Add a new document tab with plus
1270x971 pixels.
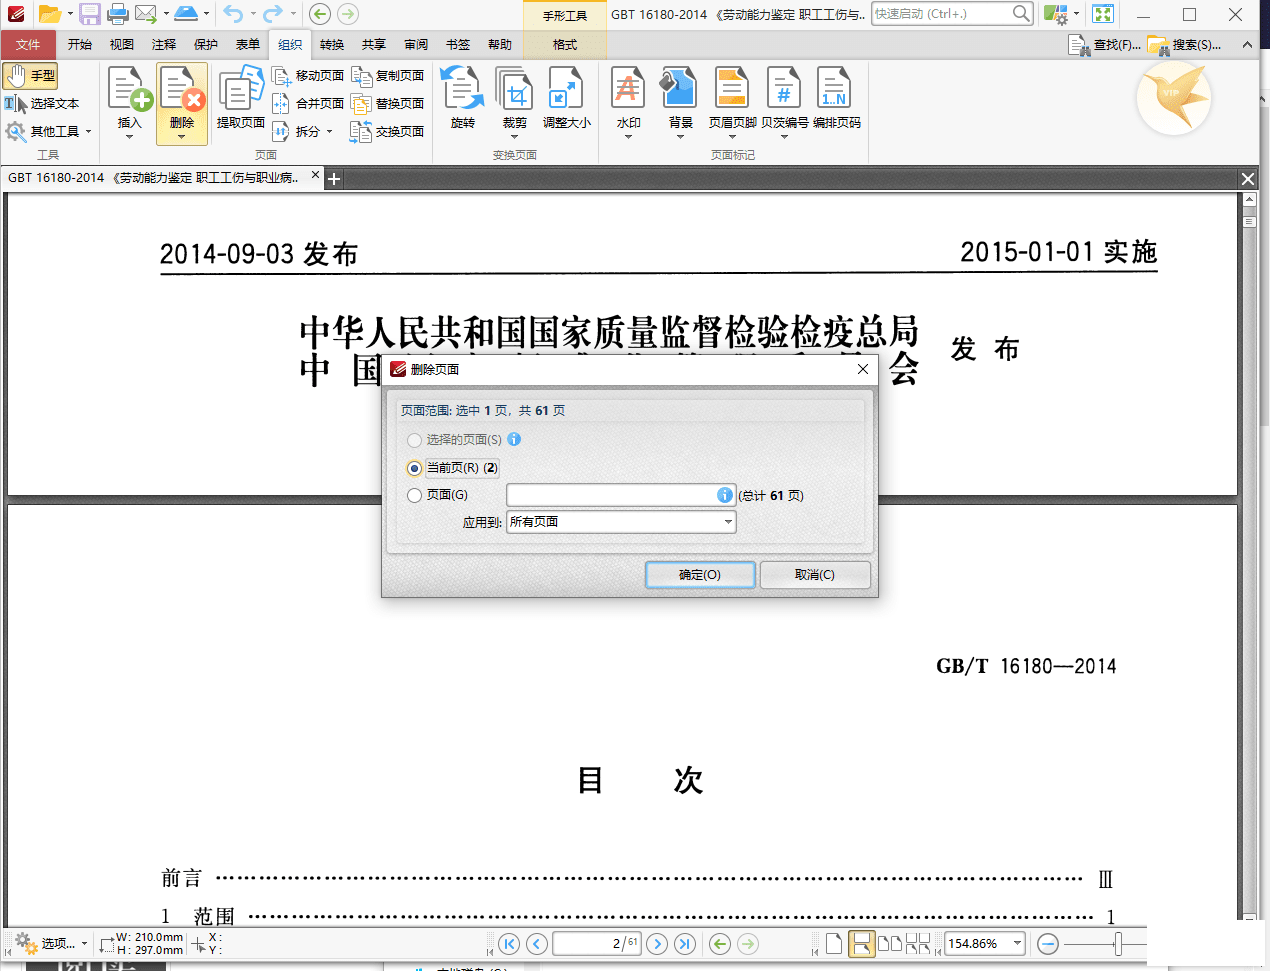point(335,179)
